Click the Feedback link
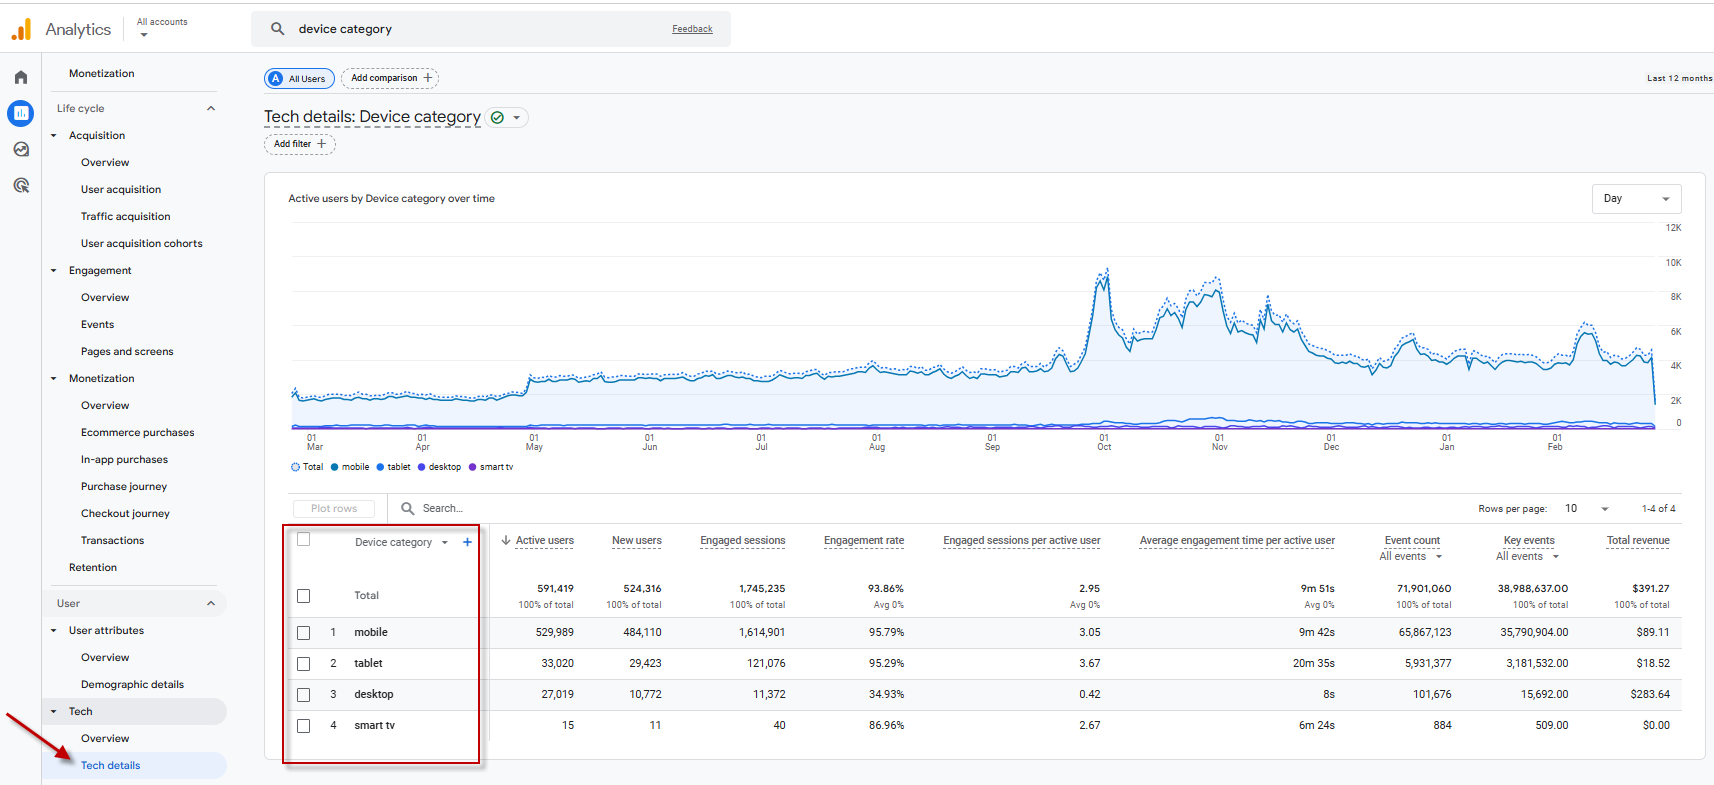Viewport: 1714px width, 785px height. coord(692,29)
